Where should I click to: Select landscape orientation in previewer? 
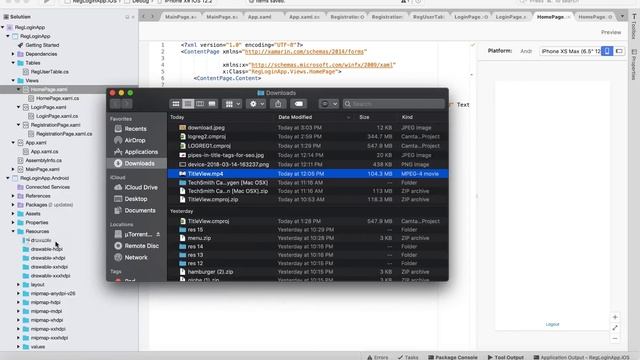[619, 51]
